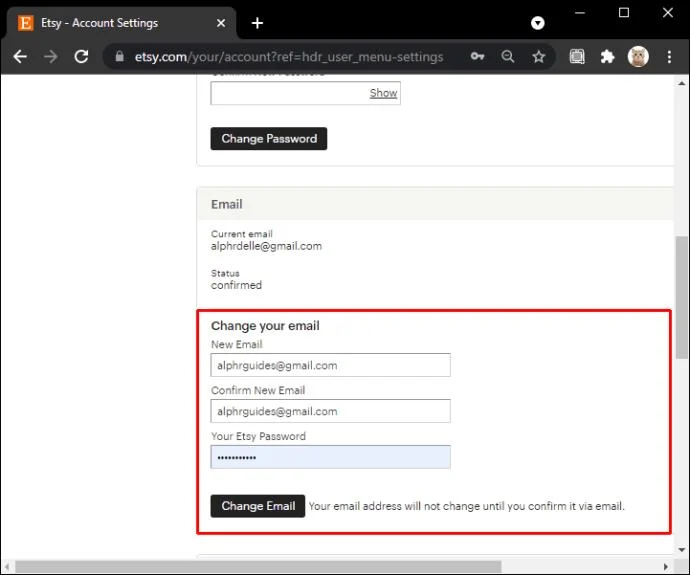Go back using the browser back arrow
This screenshot has height=575, width=690.
[x=20, y=57]
